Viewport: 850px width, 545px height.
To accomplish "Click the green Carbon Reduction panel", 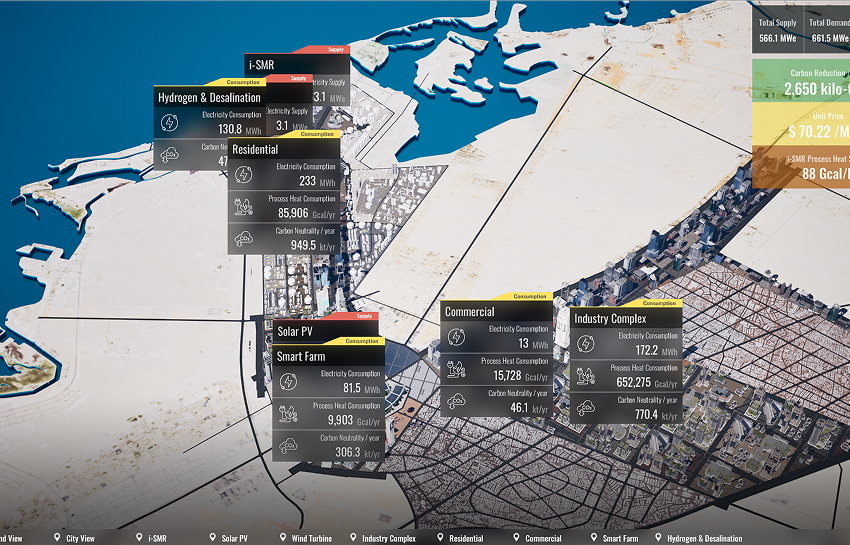I will pyautogui.click(x=800, y=82).
